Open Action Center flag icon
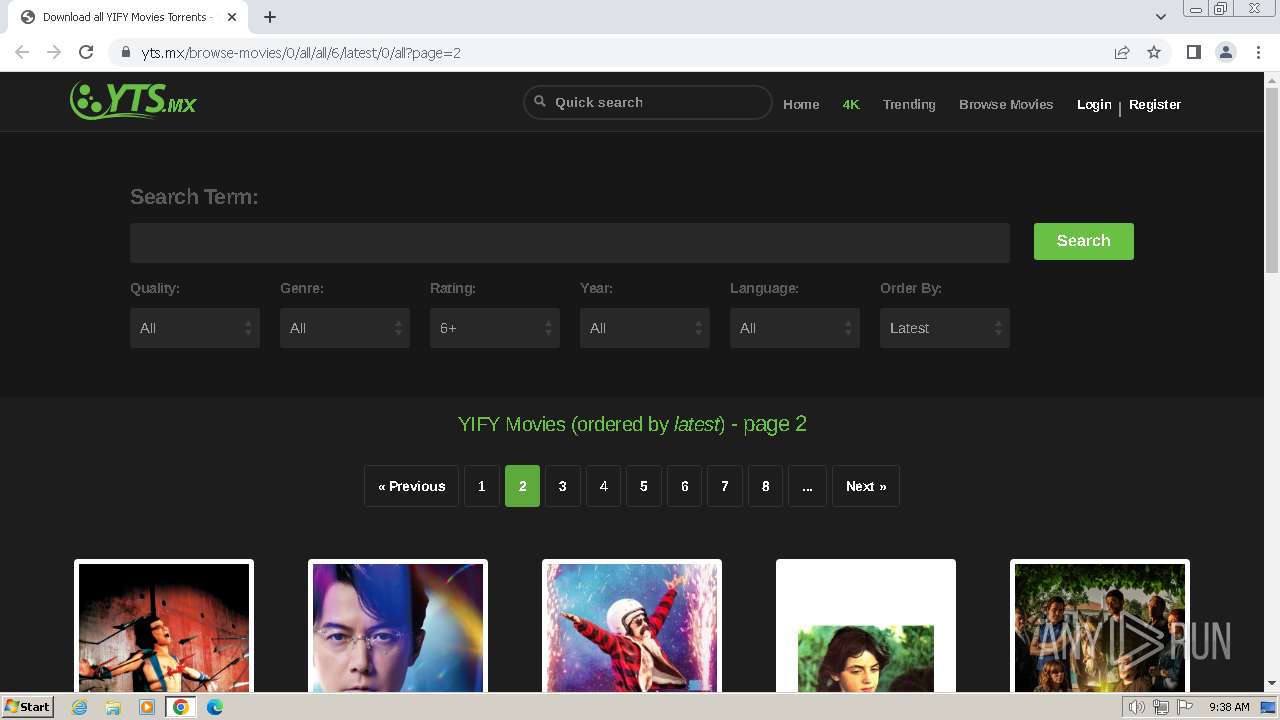This screenshot has width=1280, height=720. coord(1185,707)
